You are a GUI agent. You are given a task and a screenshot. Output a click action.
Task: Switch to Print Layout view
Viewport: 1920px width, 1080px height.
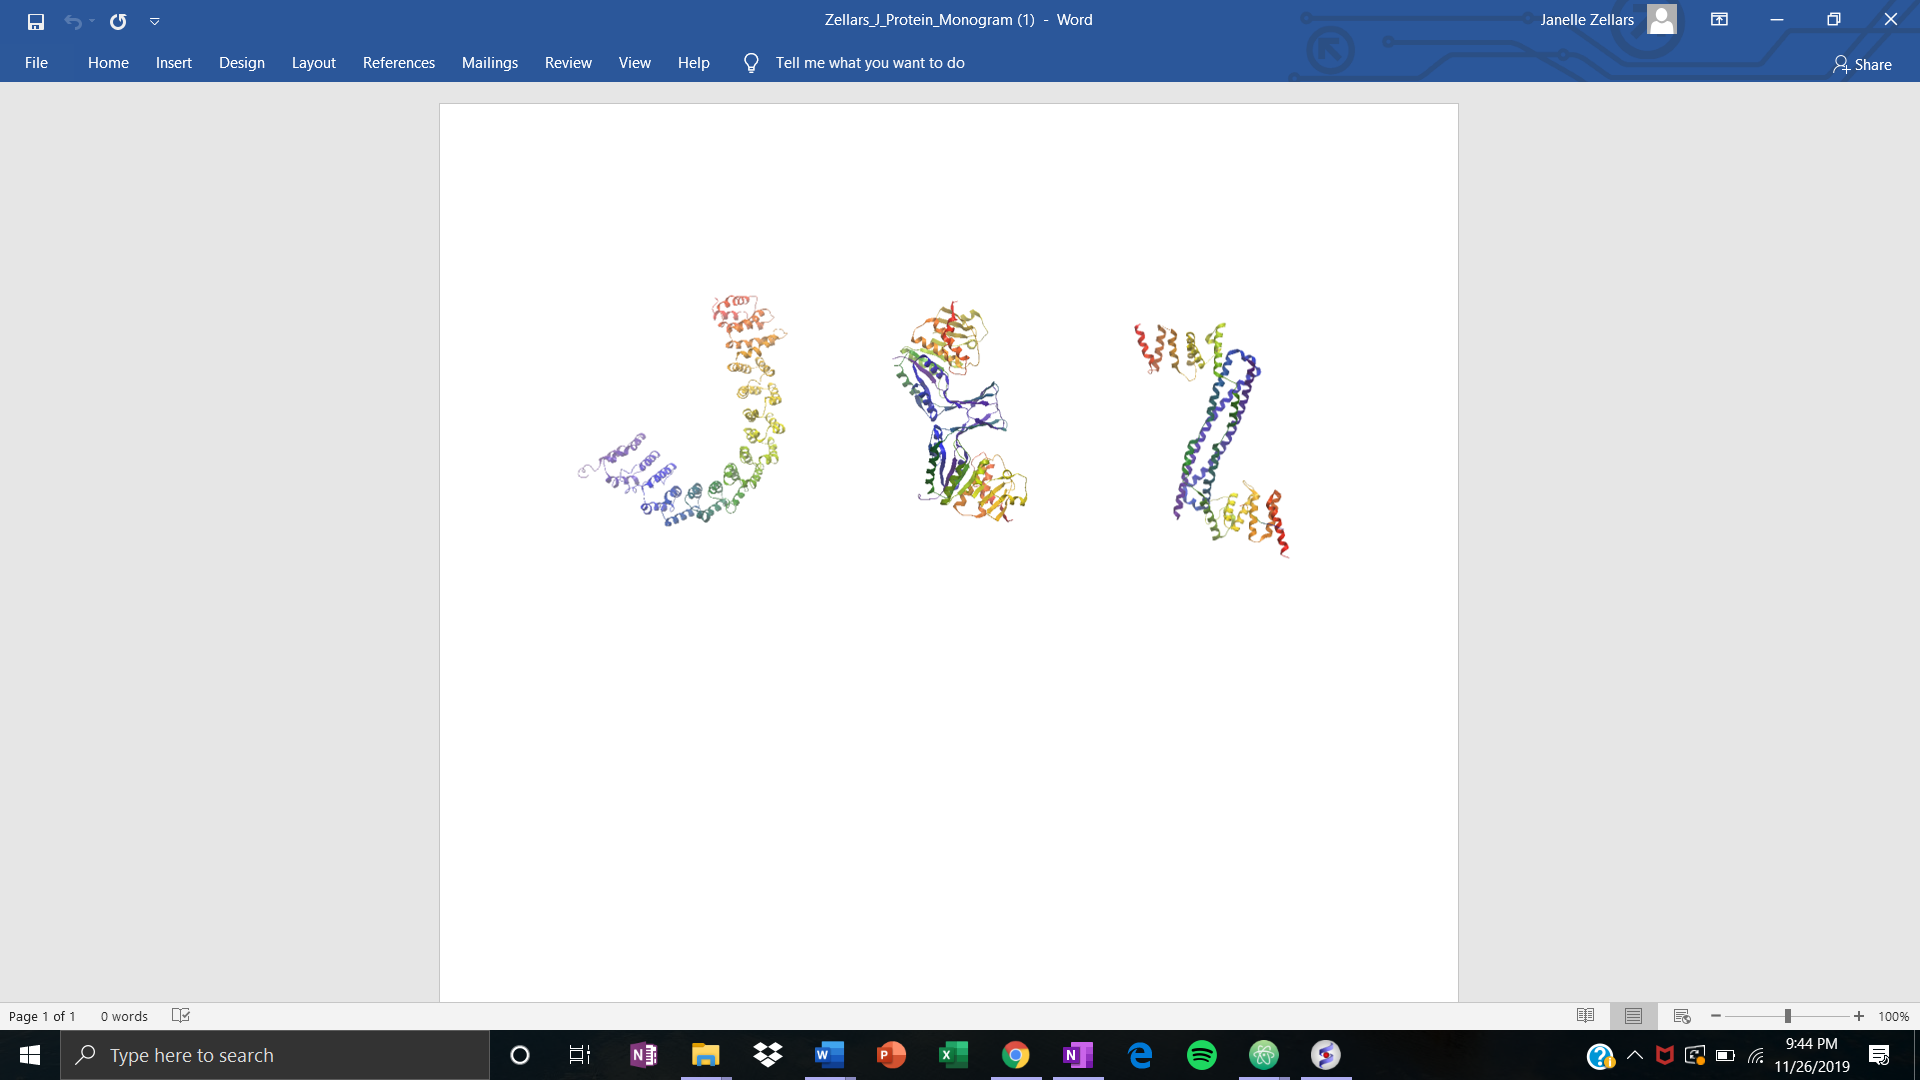pyautogui.click(x=1634, y=1016)
